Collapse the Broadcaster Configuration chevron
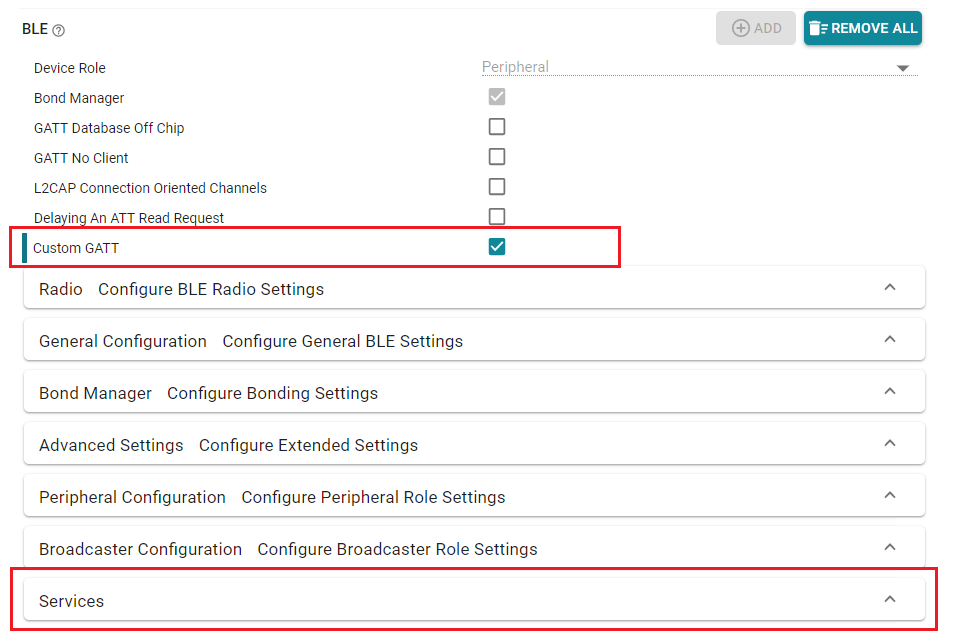The width and height of the screenshot is (954, 644). click(889, 548)
